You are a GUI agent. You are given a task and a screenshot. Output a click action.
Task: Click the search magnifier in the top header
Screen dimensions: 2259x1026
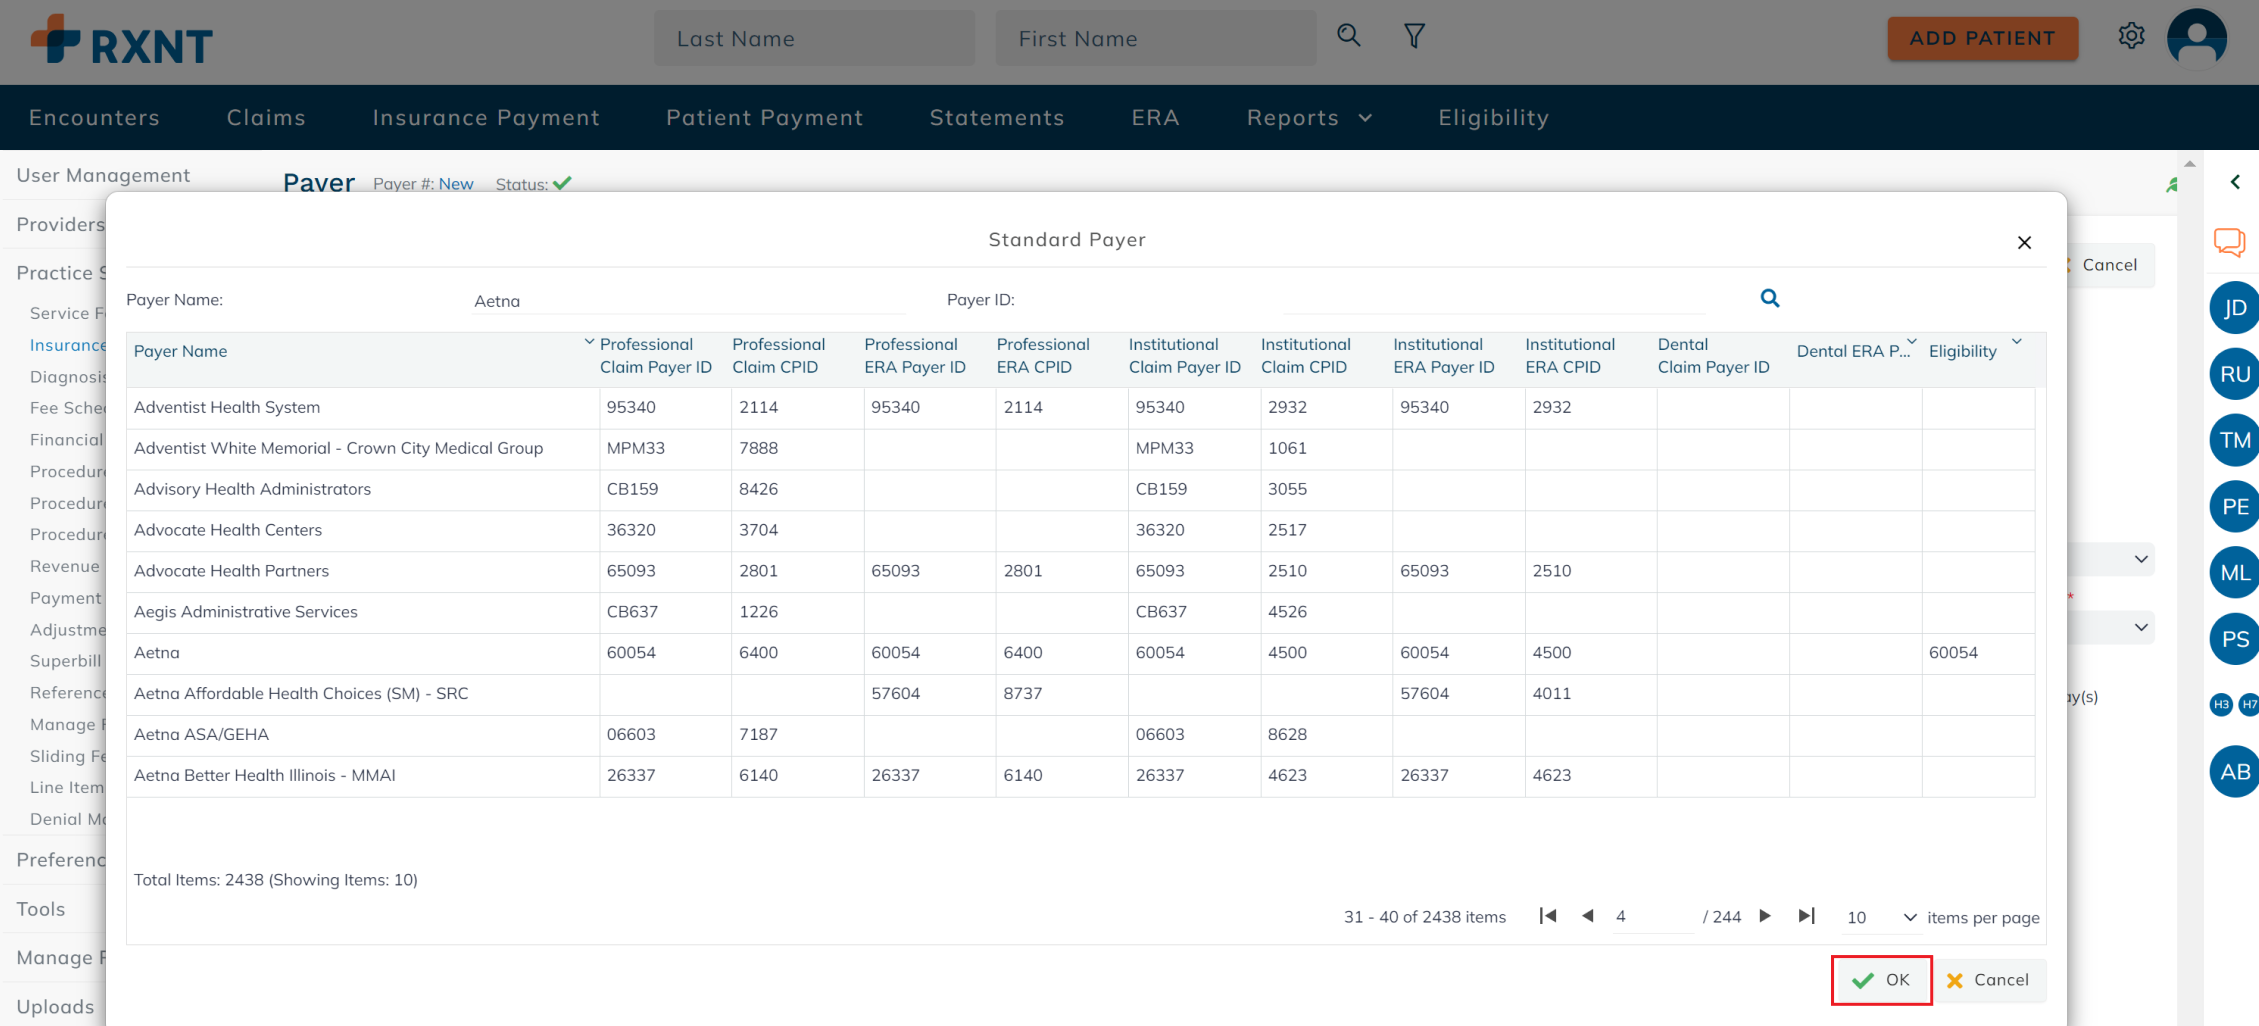pyautogui.click(x=1348, y=35)
